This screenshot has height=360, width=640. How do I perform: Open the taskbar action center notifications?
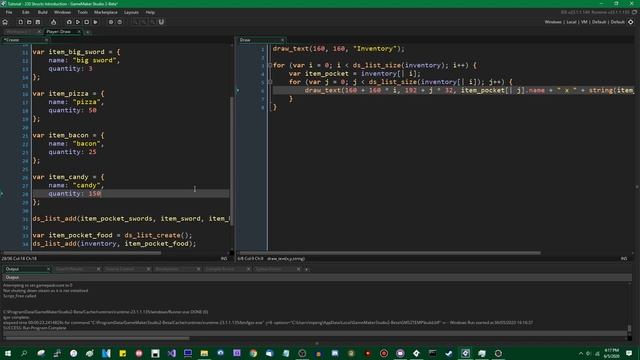[629, 353]
